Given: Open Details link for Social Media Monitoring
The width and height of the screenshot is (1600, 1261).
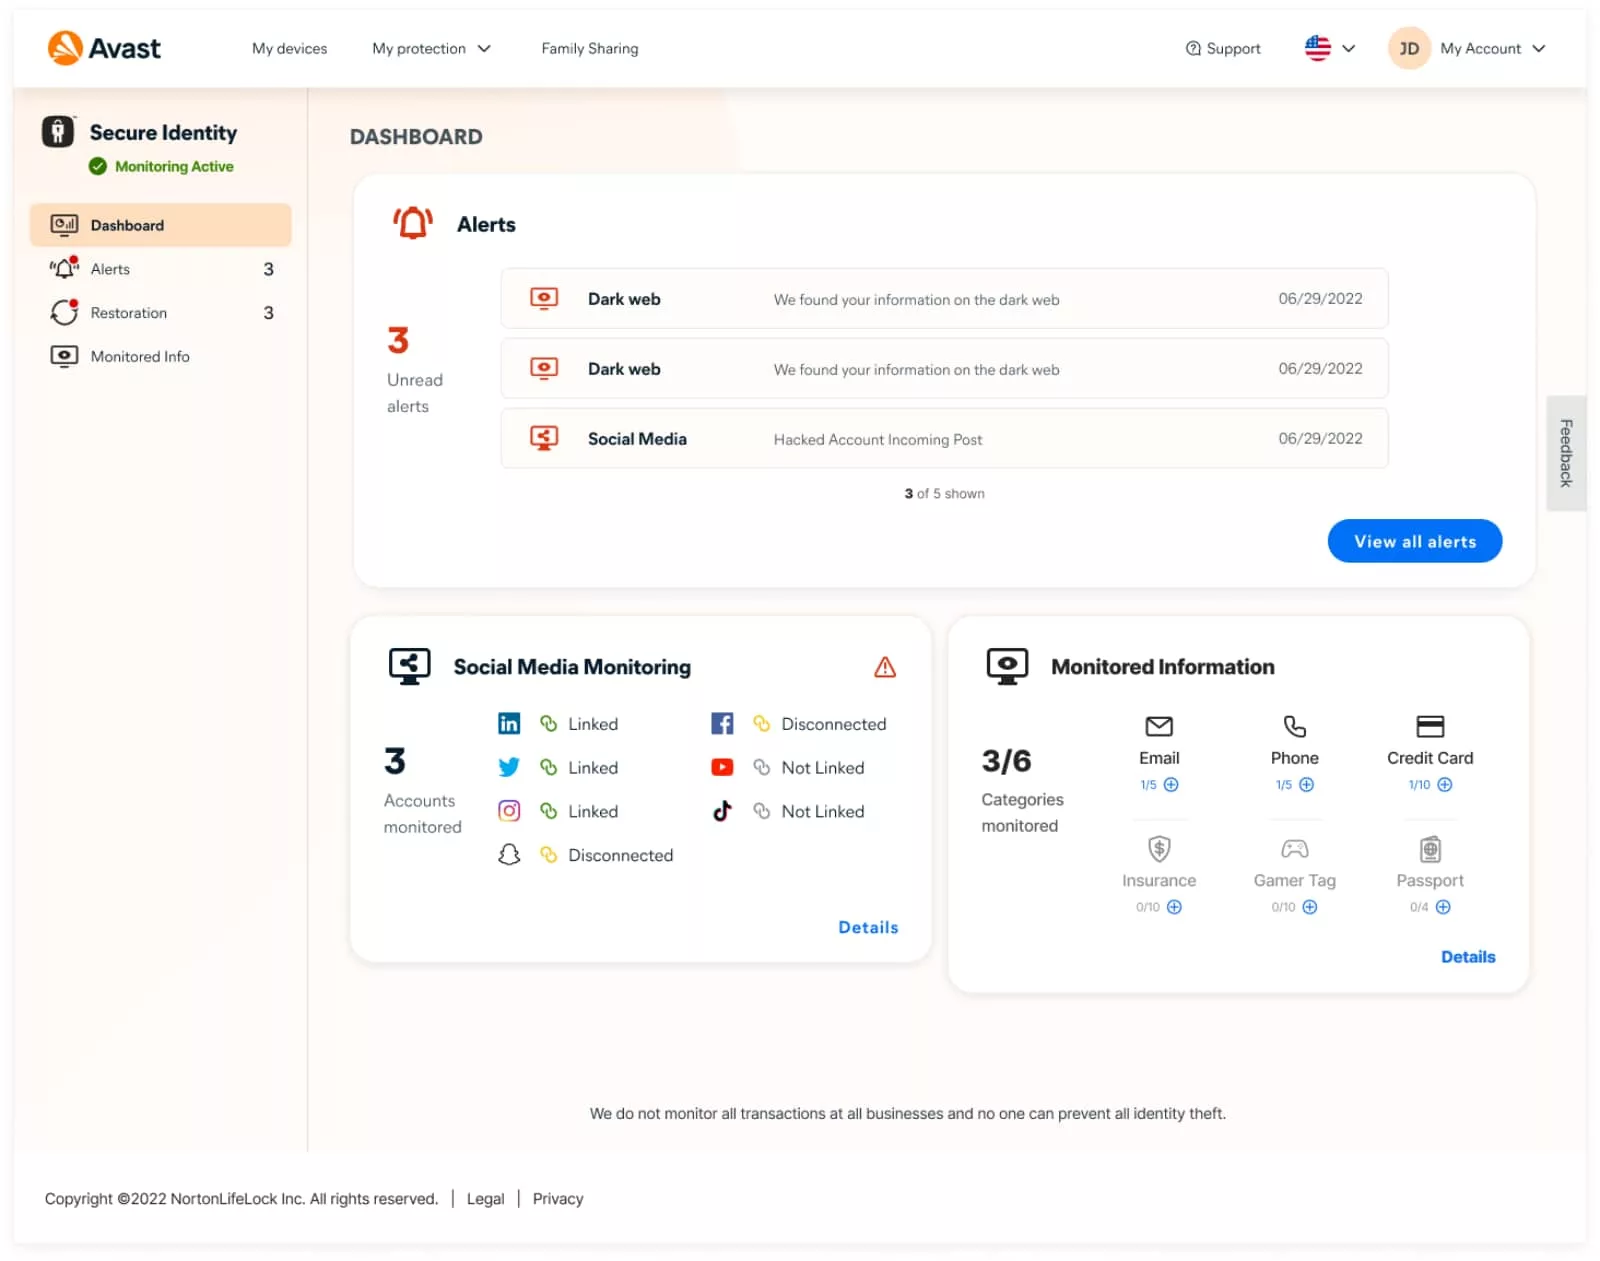Looking at the screenshot, I should (867, 927).
